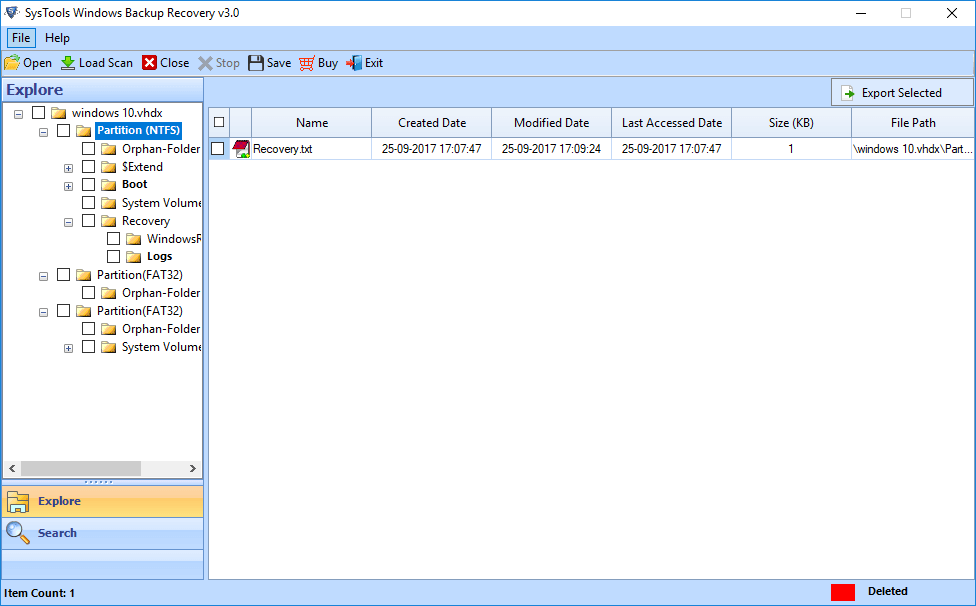Click the Load Scan green arrow icon
This screenshot has width=976, height=606.
[68, 63]
